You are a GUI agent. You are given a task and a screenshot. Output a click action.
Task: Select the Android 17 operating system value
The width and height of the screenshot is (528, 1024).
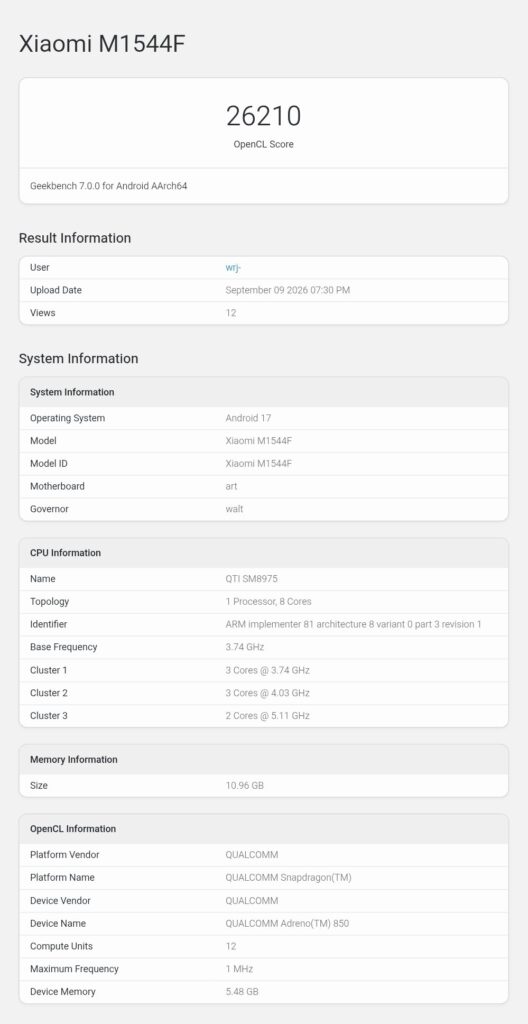pyautogui.click(x=248, y=418)
